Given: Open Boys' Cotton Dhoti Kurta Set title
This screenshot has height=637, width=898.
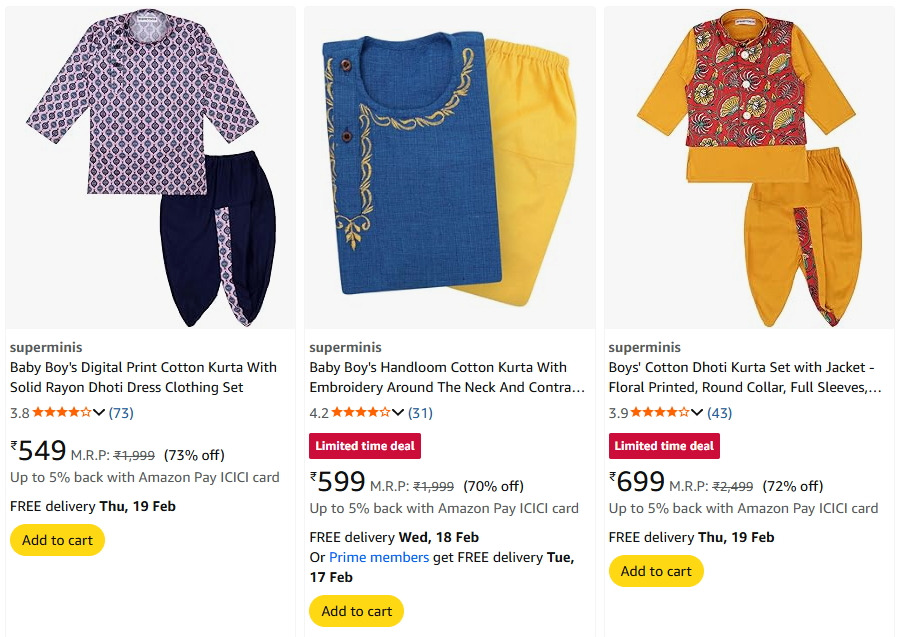Looking at the screenshot, I should pos(745,377).
